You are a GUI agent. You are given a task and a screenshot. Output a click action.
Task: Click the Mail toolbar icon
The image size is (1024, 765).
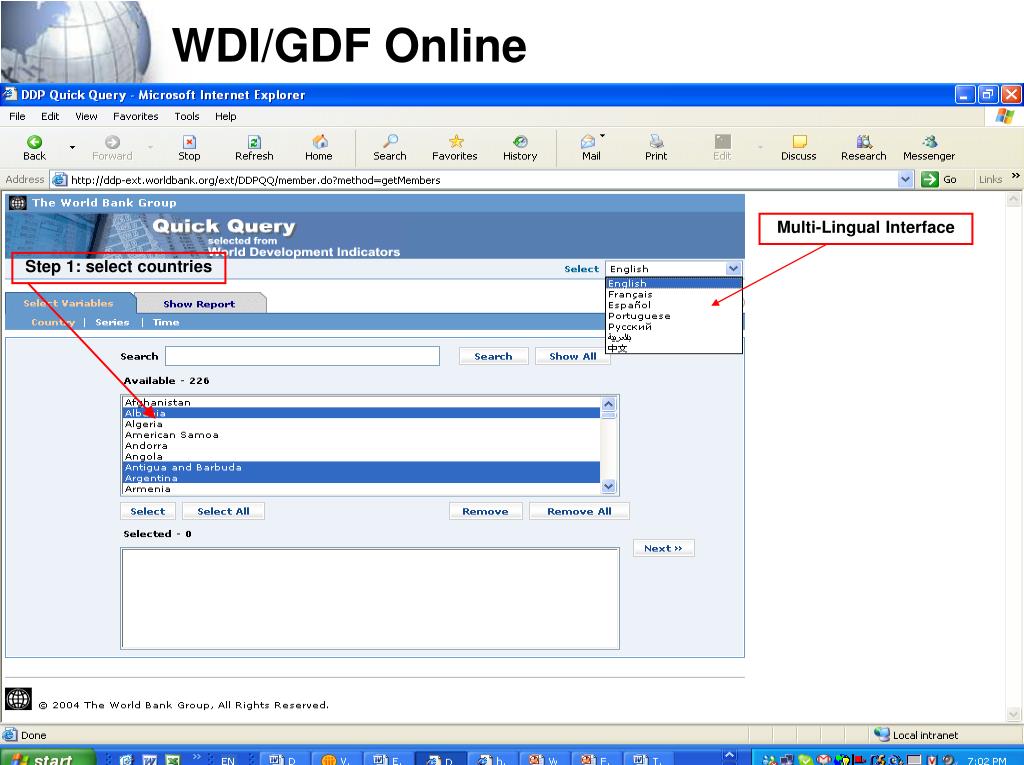pos(588,141)
